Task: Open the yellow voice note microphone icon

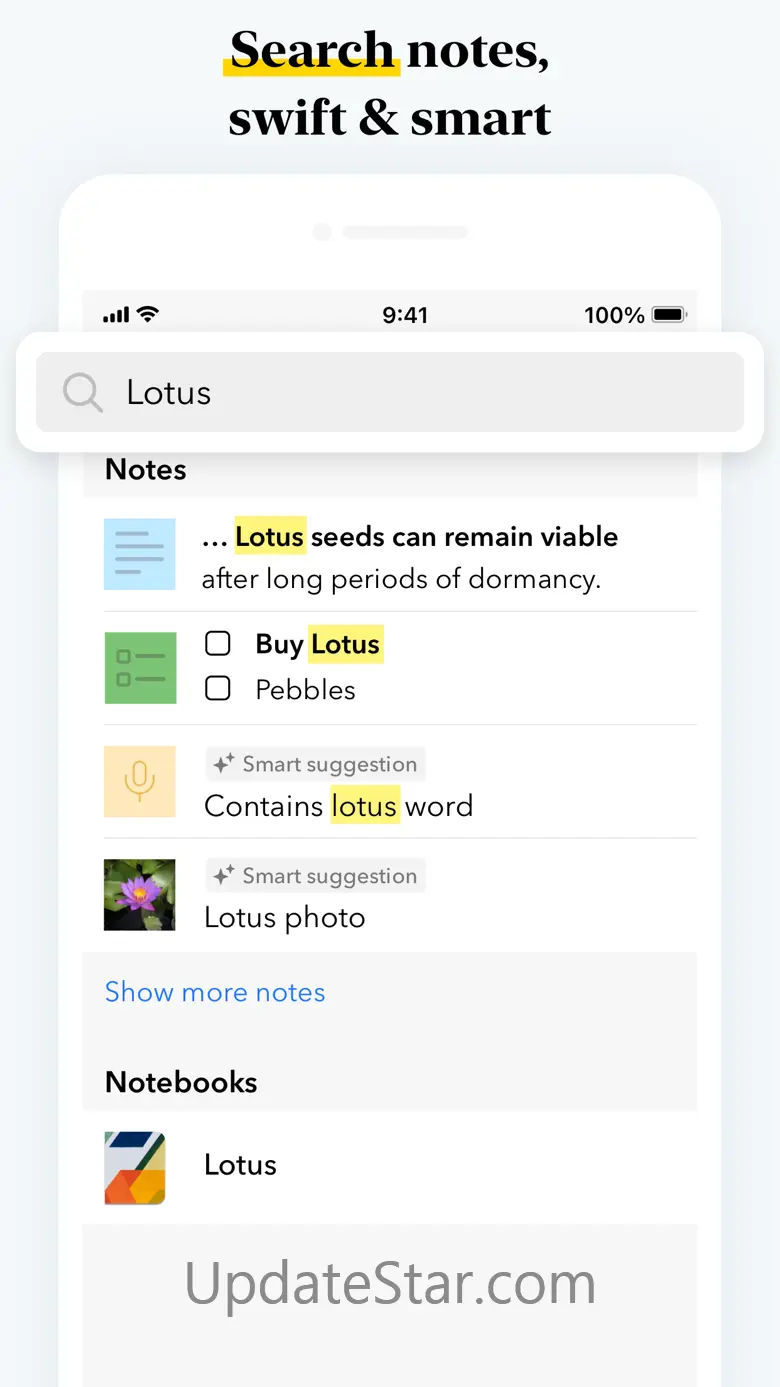Action: 140,781
